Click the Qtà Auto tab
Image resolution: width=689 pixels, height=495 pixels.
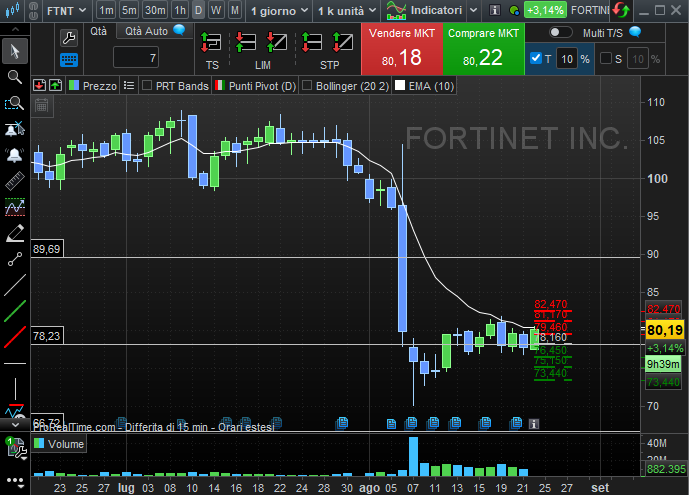point(154,31)
